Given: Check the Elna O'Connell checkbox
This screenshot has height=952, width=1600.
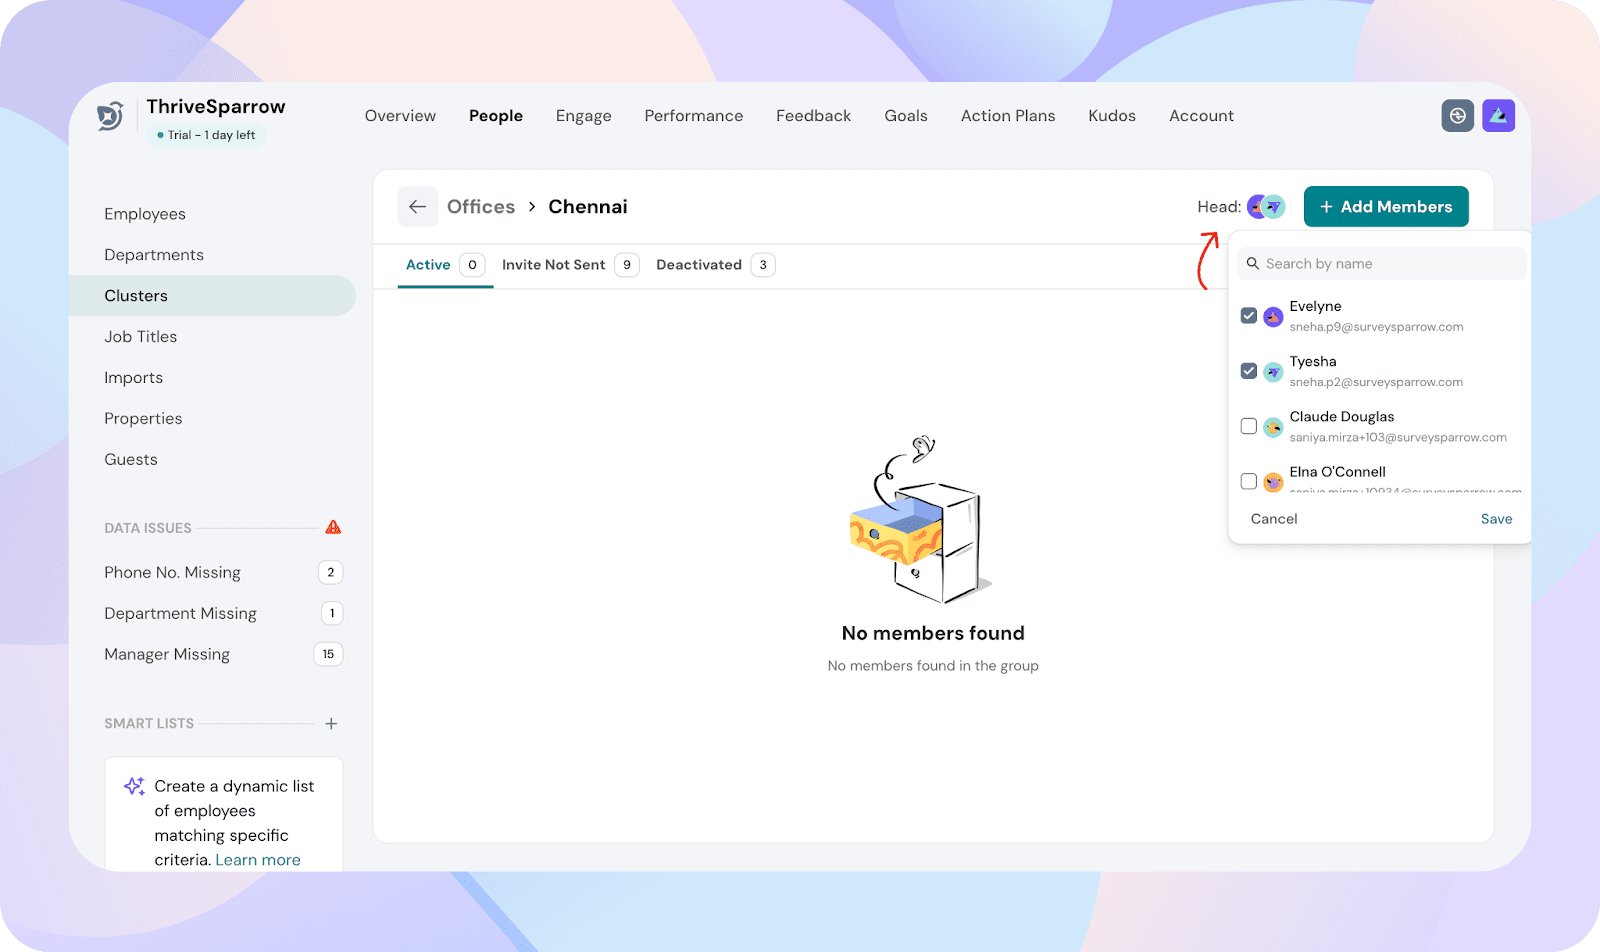Looking at the screenshot, I should (1248, 481).
